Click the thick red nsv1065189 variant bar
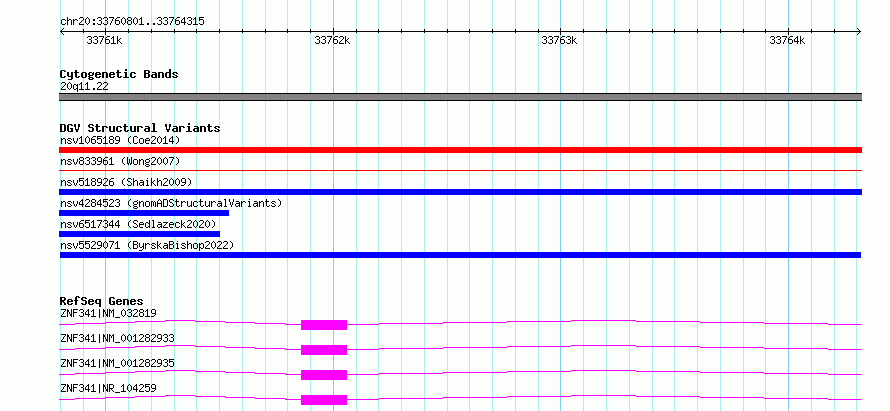Image resolution: width=890 pixels, height=411 pixels. tap(460, 150)
